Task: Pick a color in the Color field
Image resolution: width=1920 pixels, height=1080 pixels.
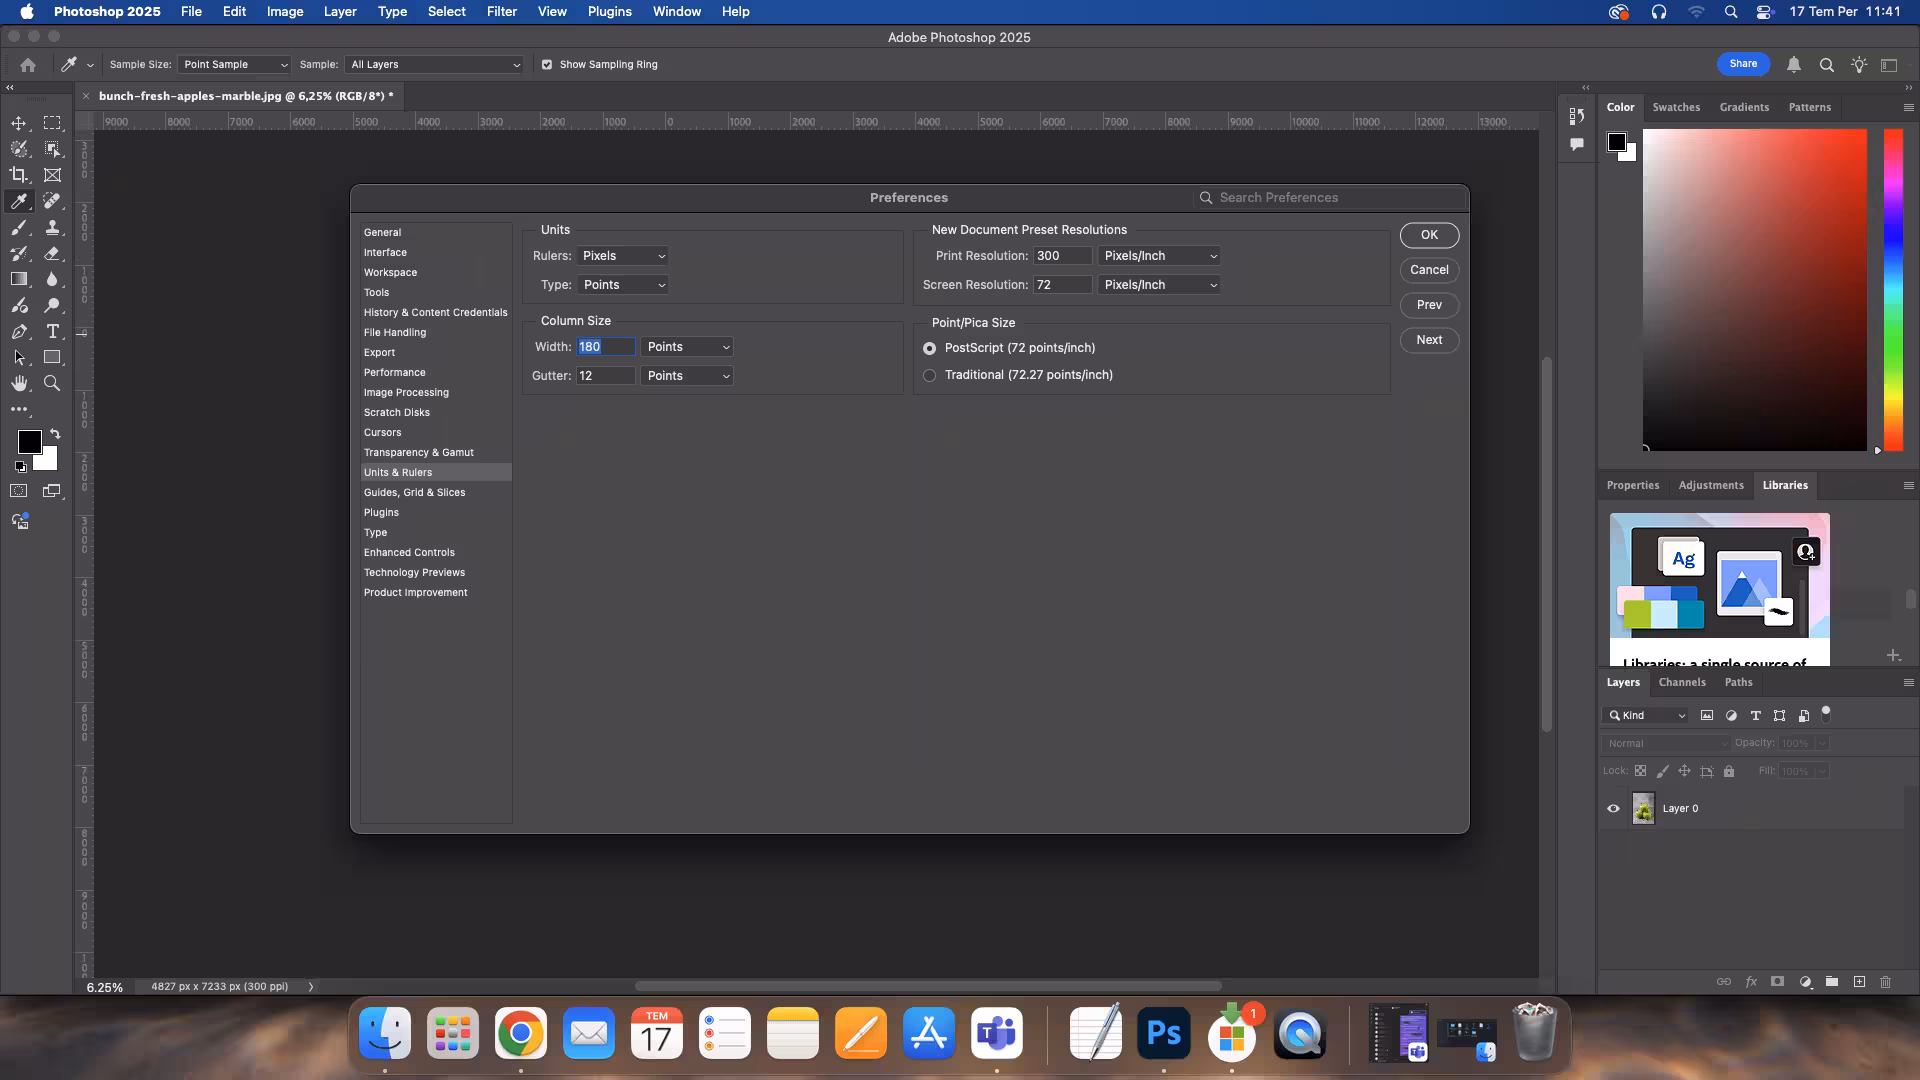Action: tap(1754, 290)
